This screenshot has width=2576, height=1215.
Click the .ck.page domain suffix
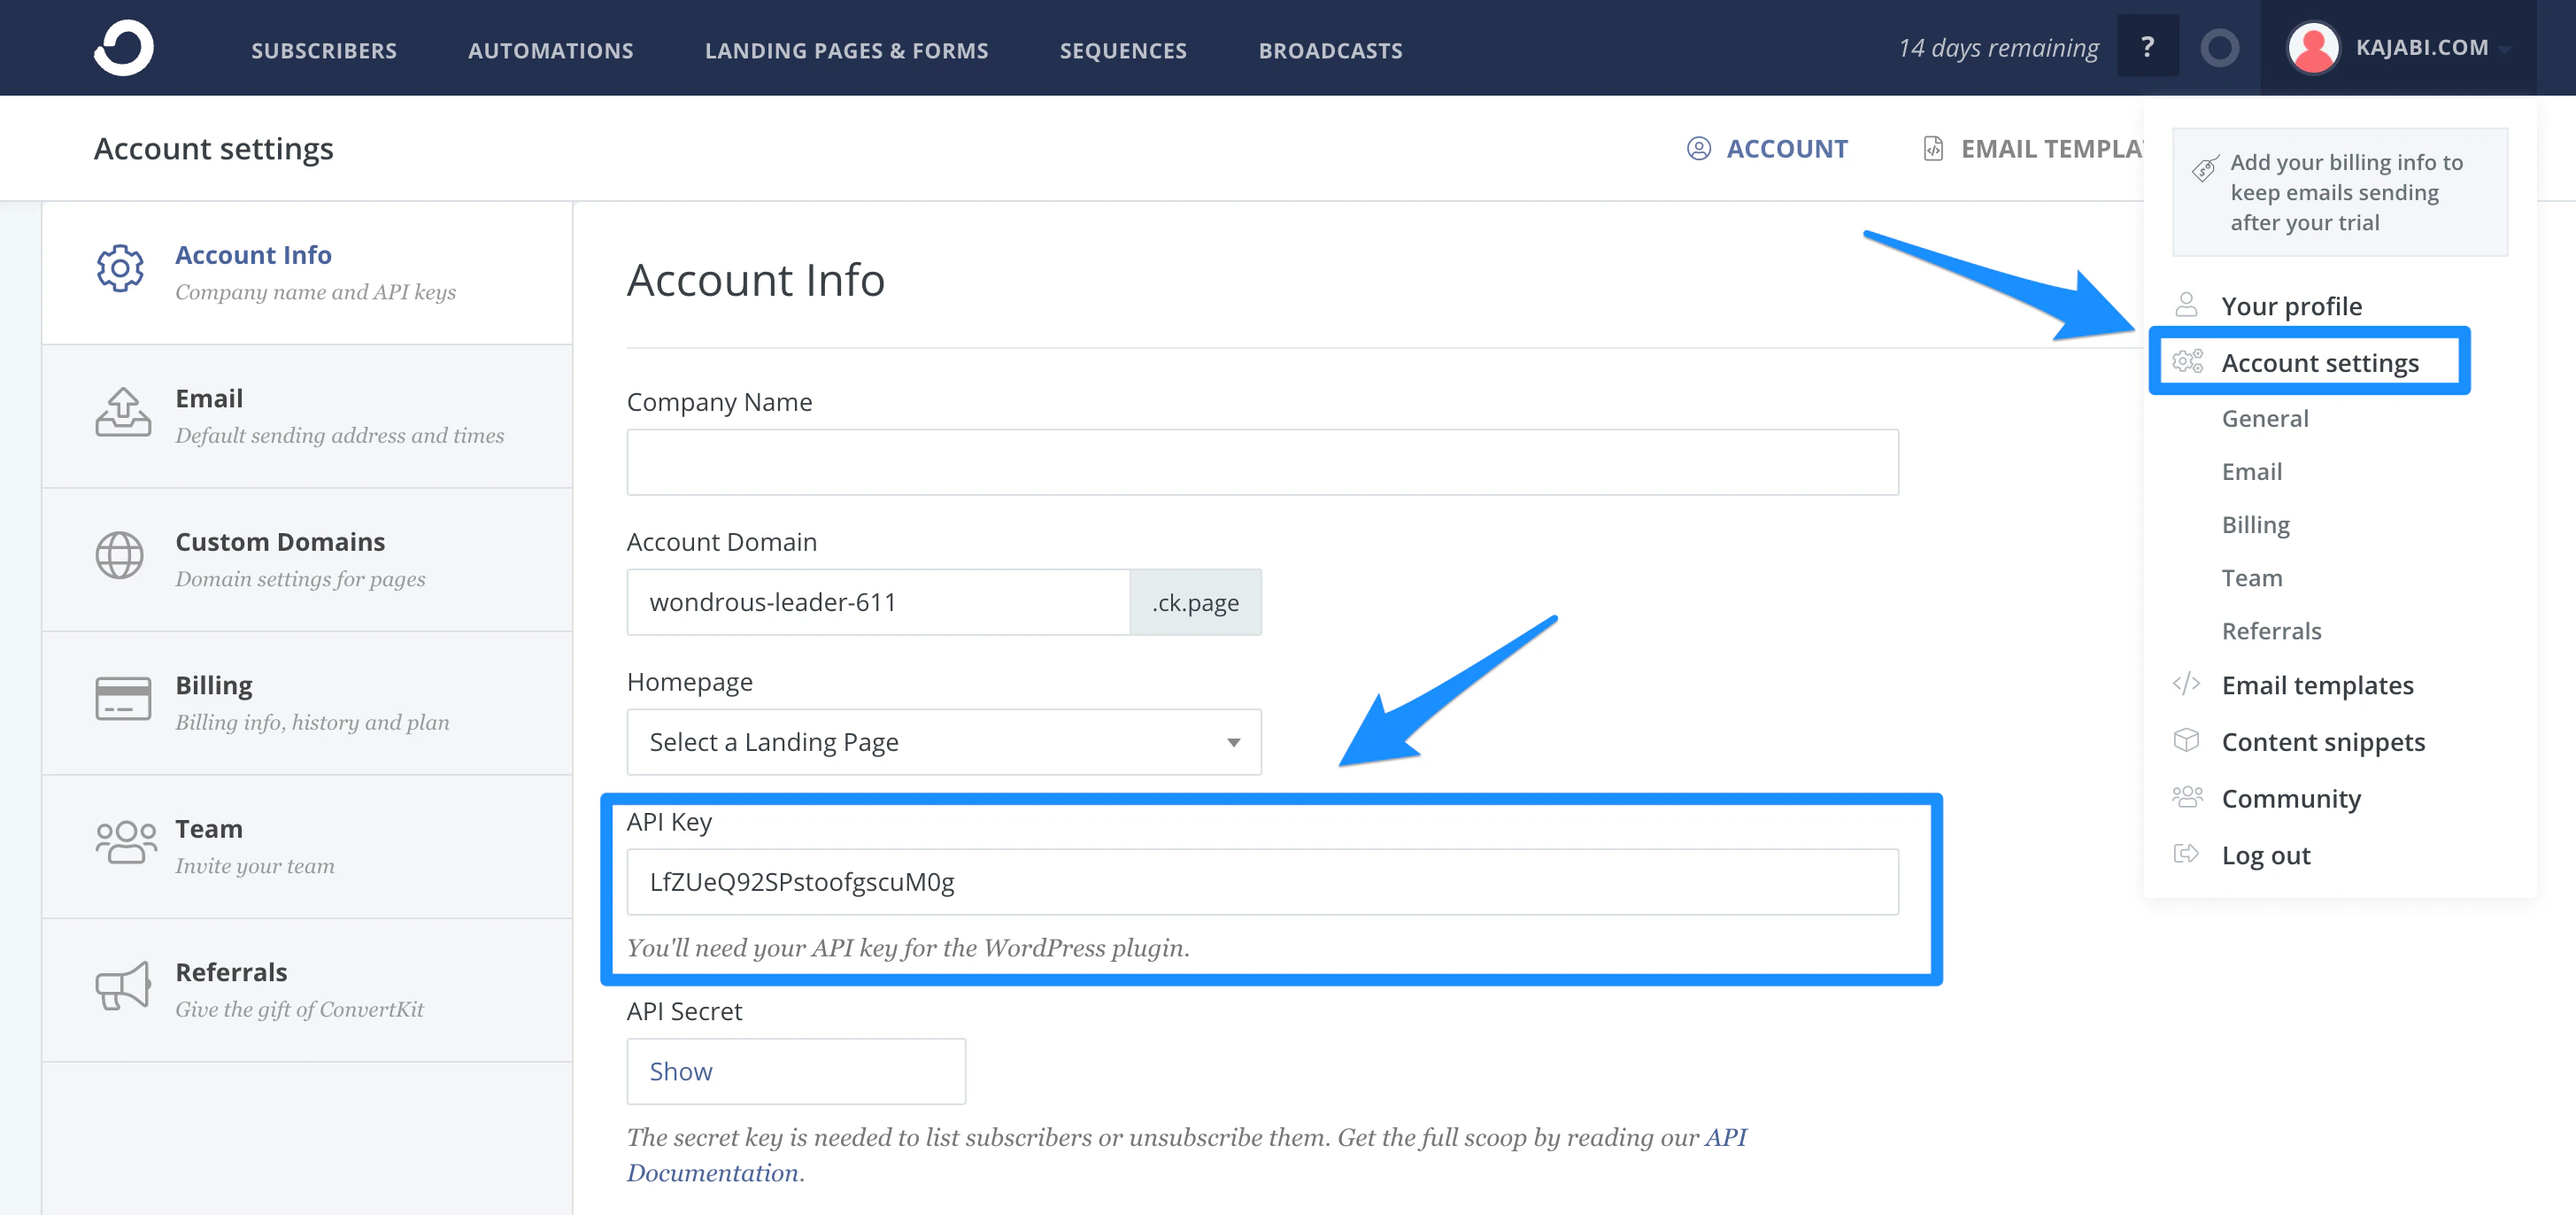[x=1195, y=602]
